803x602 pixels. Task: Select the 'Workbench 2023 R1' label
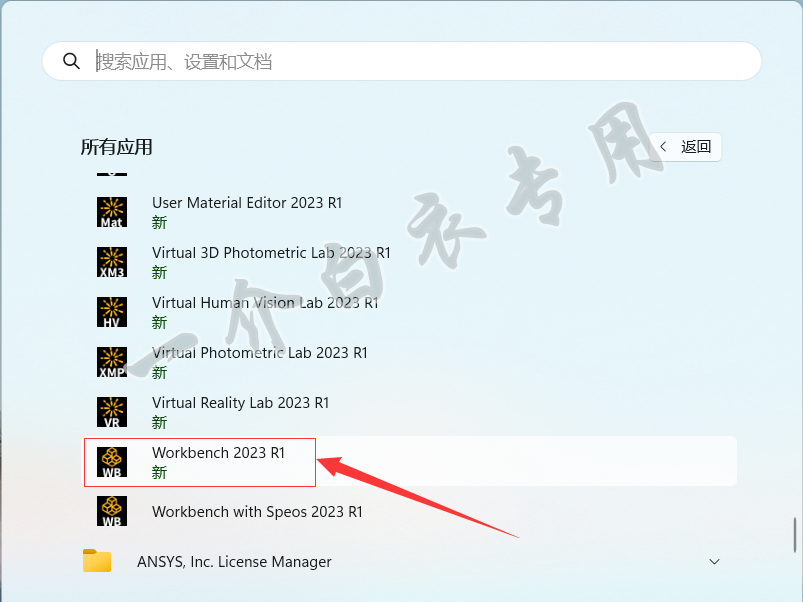click(218, 453)
